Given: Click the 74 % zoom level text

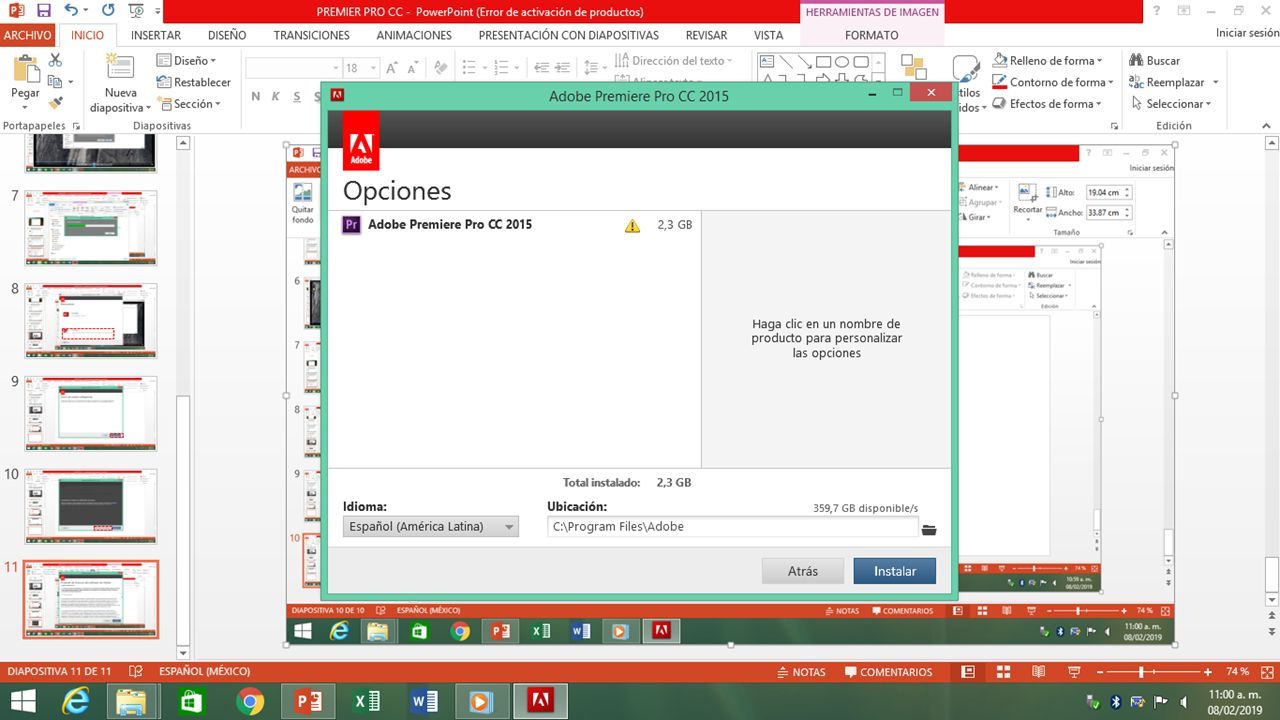Looking at the screenshot, I should pos(1237,672).
